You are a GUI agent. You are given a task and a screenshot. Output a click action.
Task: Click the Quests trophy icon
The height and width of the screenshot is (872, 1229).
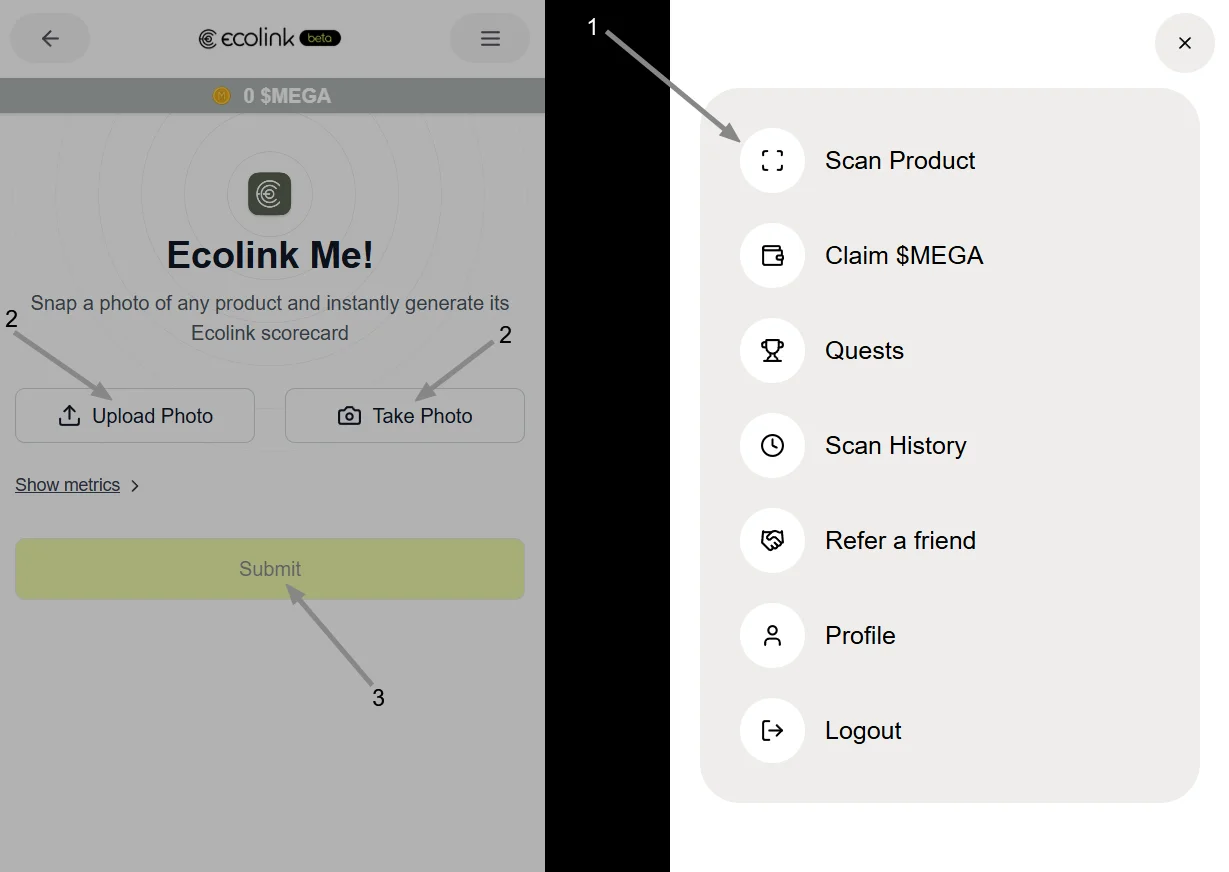[x=772, y=350]
